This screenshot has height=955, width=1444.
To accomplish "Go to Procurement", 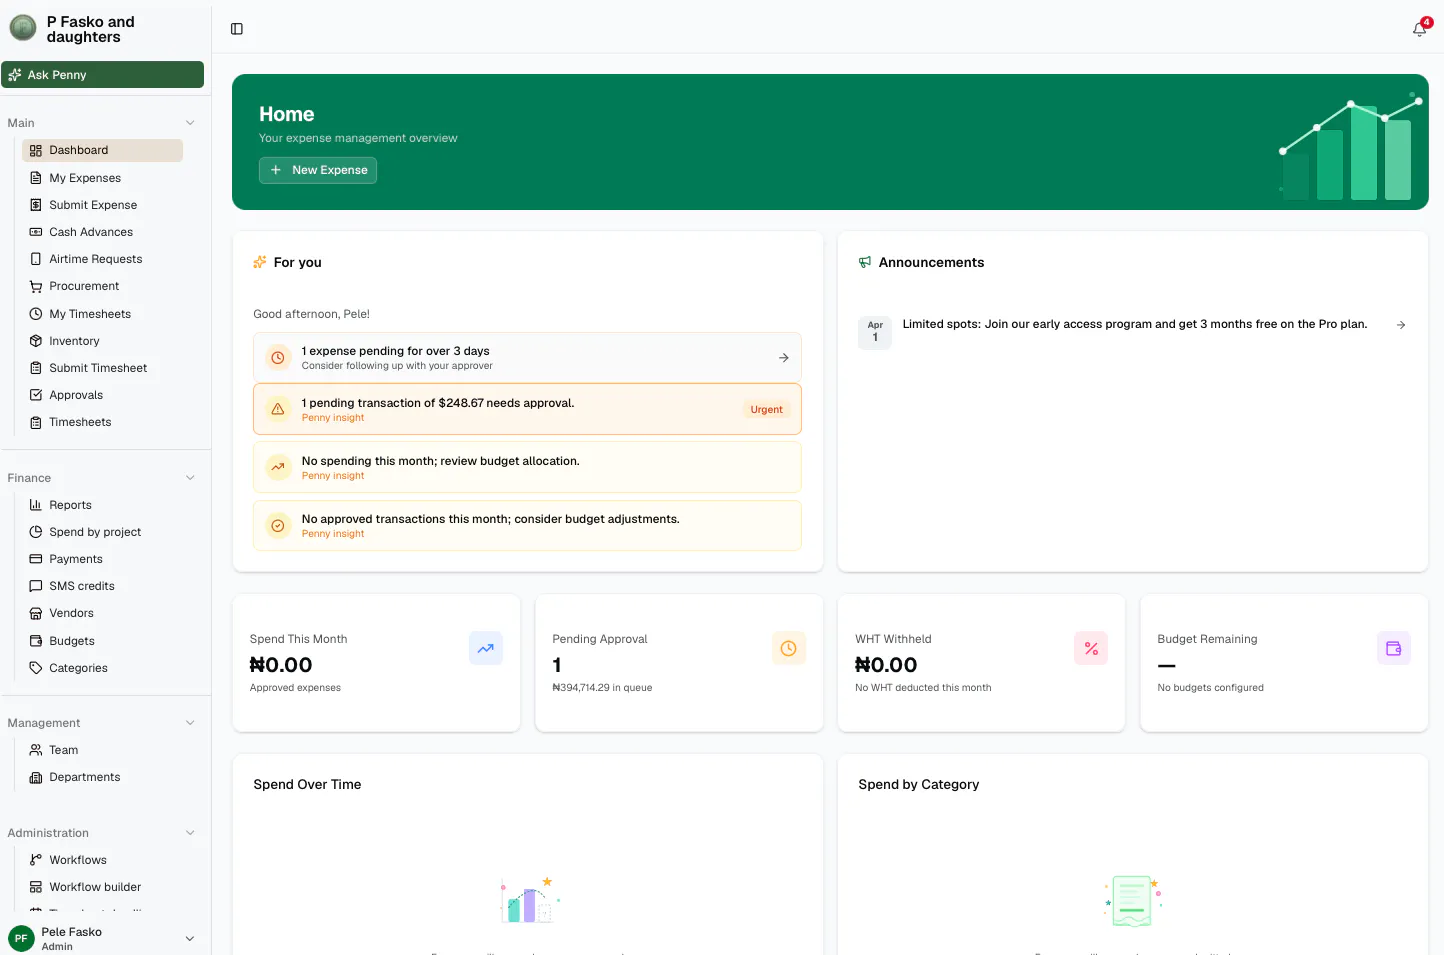I will [102, 286].
